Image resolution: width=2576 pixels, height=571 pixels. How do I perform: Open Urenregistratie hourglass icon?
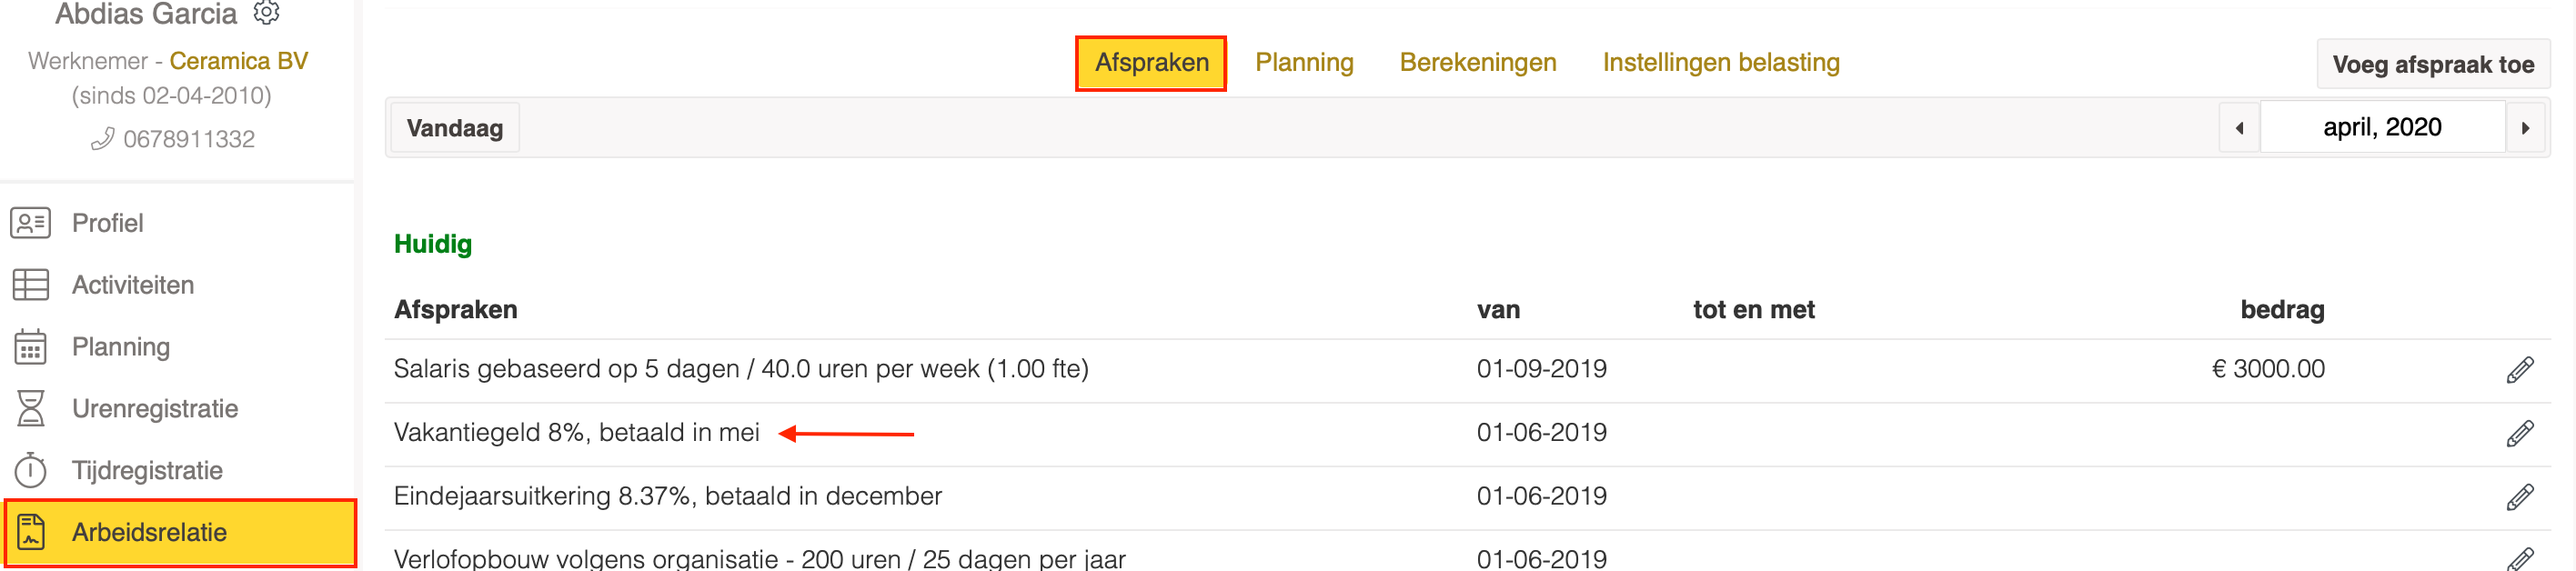(30, 409)
